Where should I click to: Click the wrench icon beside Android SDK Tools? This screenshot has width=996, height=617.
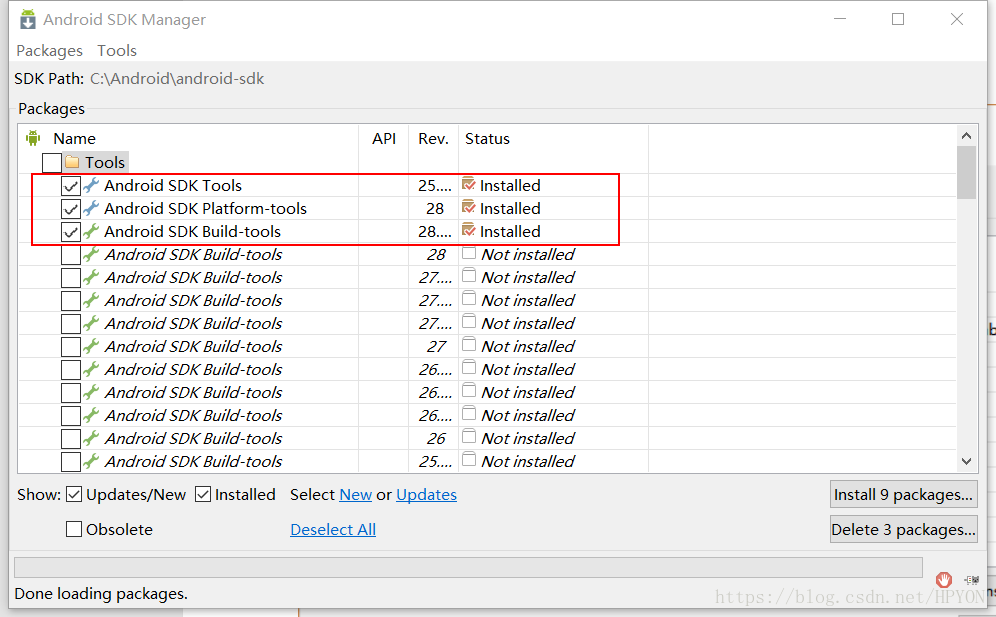point(91,185)
